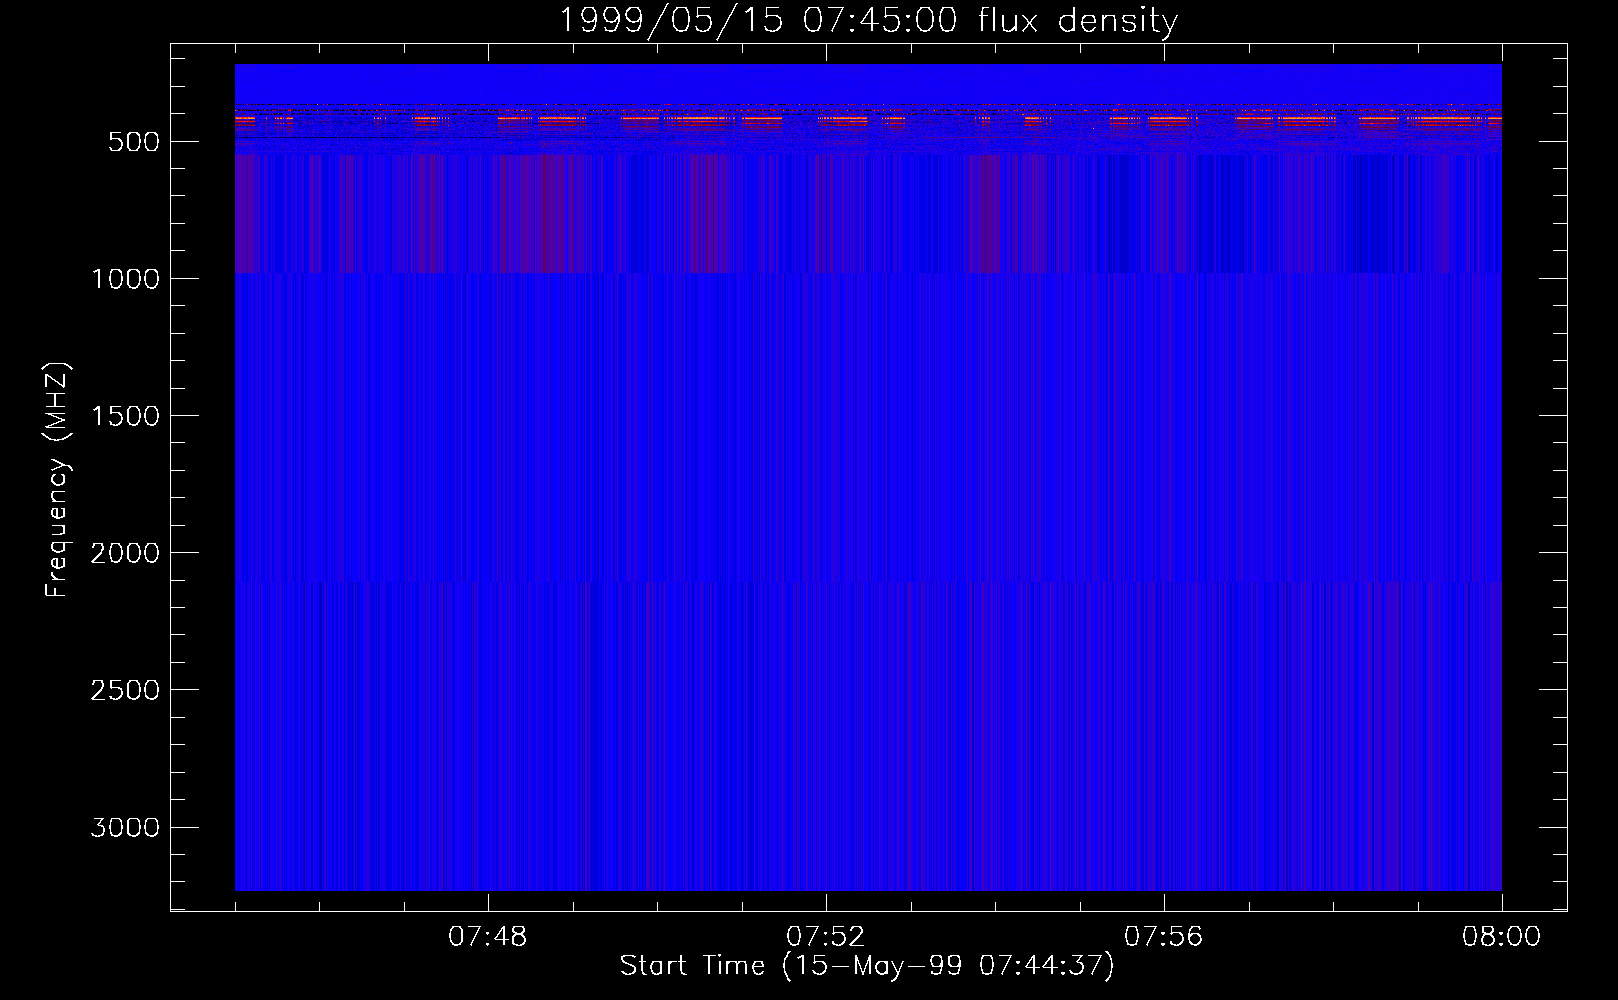The width and height of the screenshot is (1618, 1000).
Task: Click the 3000 frequency tick label
Action: click(x=125, y=827)
